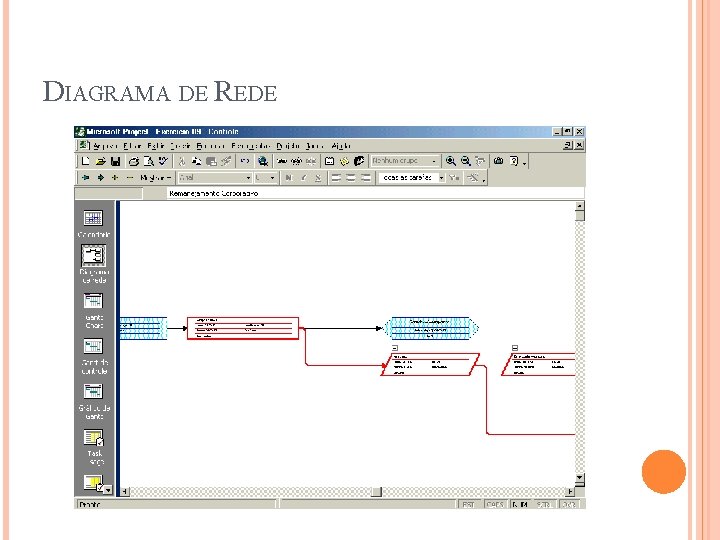Open the Ajuda menu

coord(341,146)
